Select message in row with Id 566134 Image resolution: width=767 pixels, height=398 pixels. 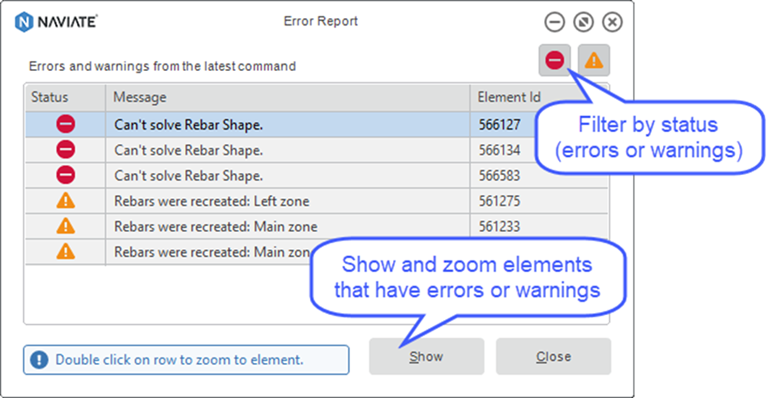[x=189, y=150]
